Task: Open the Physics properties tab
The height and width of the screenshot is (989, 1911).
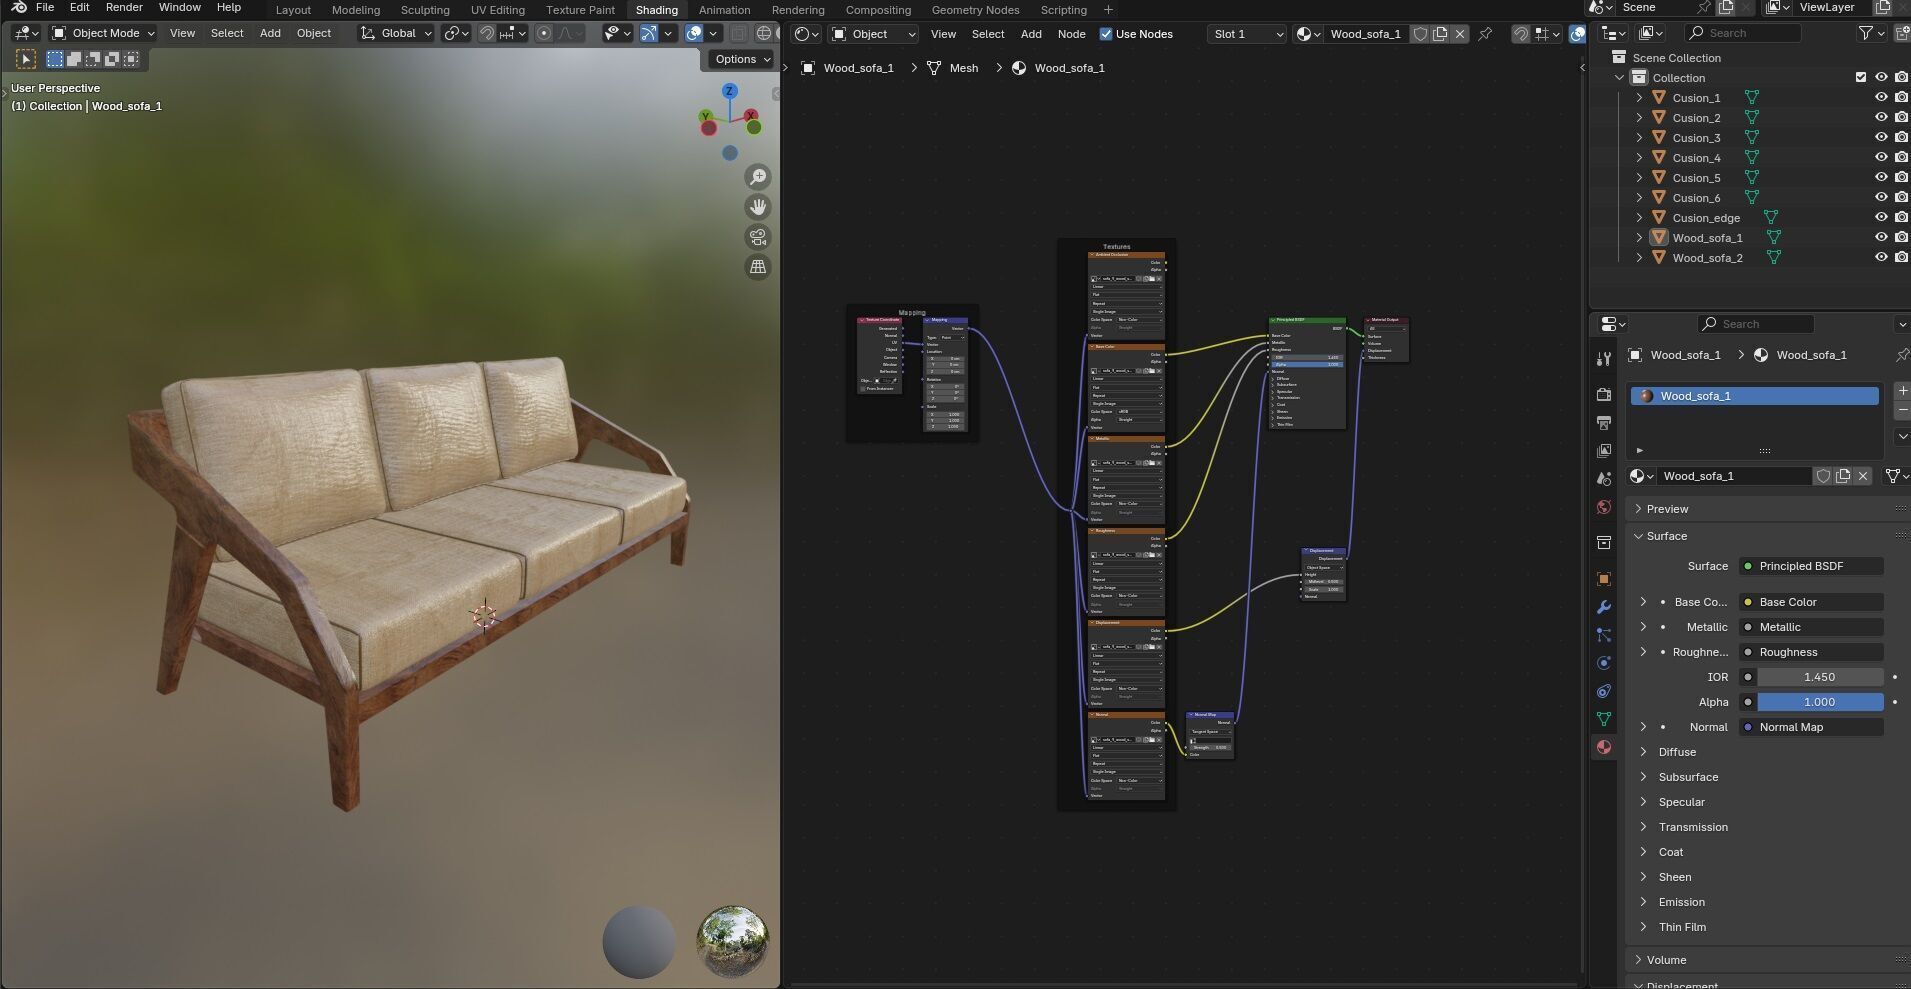Action: pos(1604,663)
